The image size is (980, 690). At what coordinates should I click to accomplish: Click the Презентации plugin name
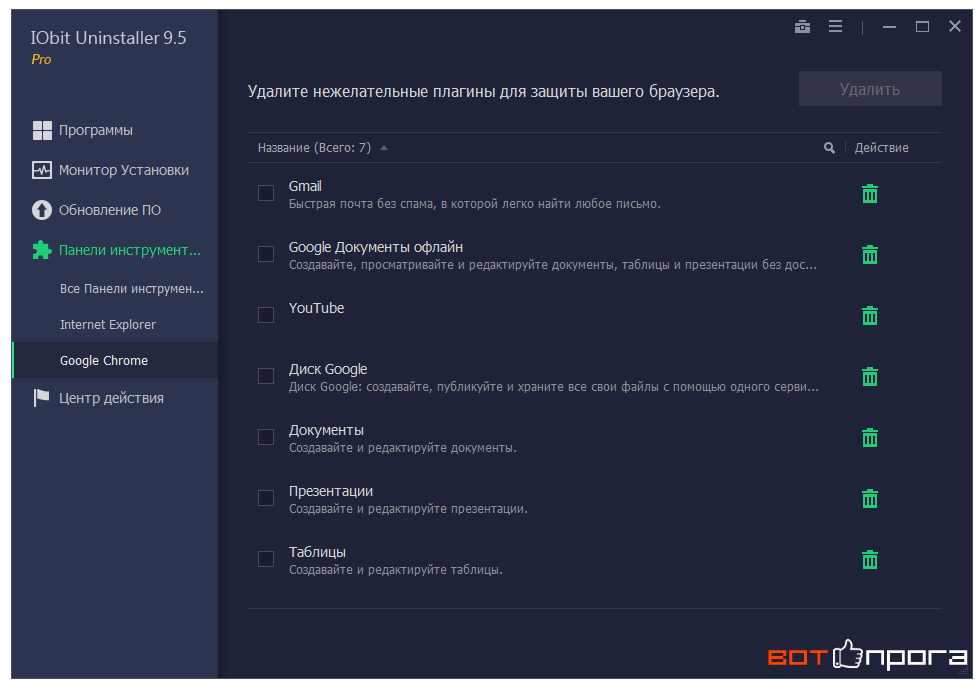coord(331,491)
